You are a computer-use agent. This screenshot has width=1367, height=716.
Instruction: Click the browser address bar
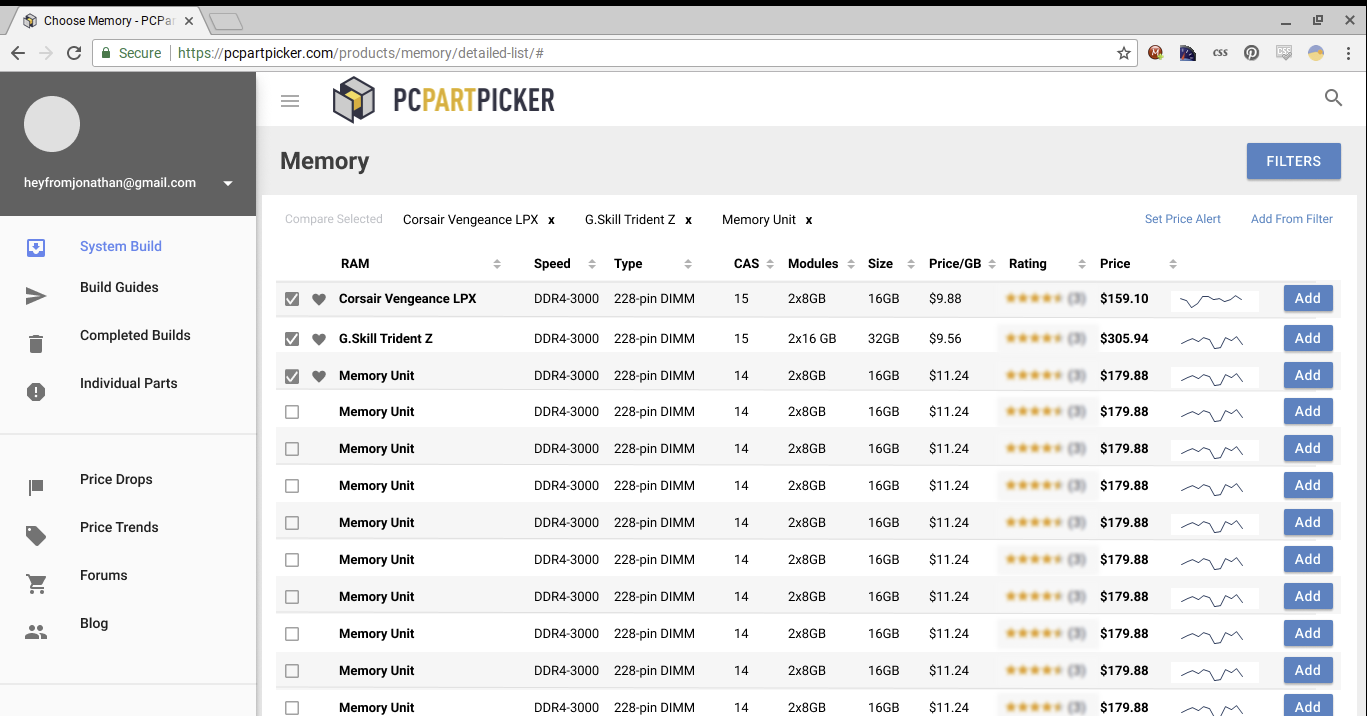click(615, 53)
